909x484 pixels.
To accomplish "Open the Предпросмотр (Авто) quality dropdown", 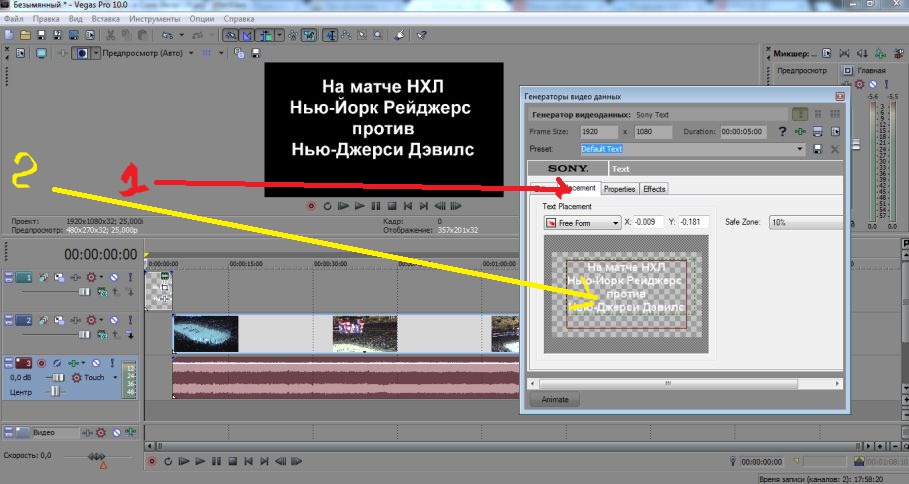I will click(x=192, y=53).
